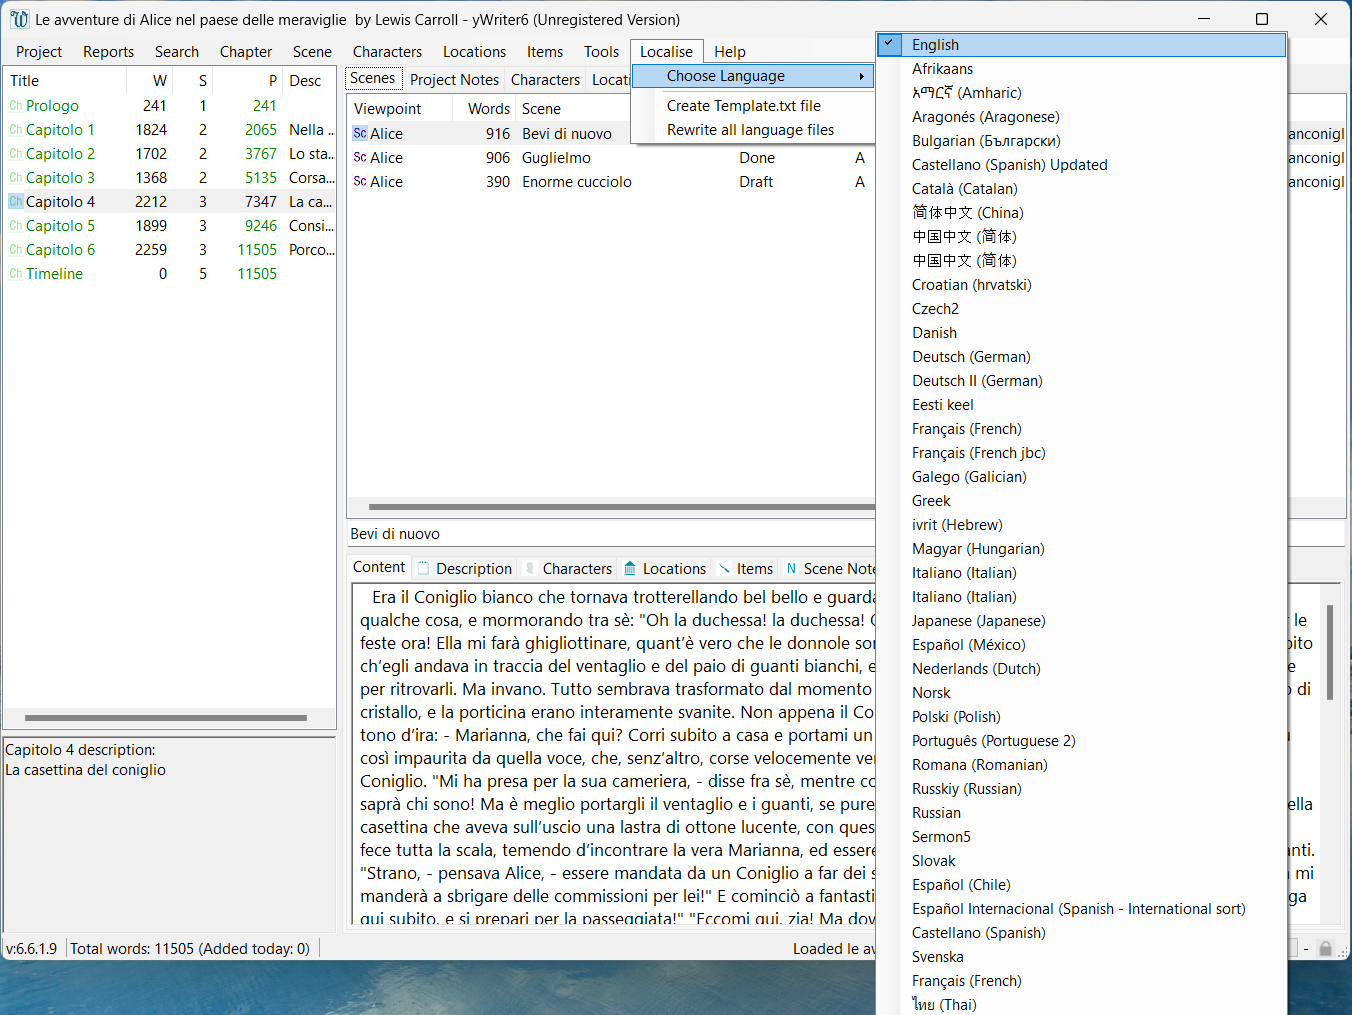Click the N icon on Scene Notes tab
1352x1015 pixels.
pos(792,569)
